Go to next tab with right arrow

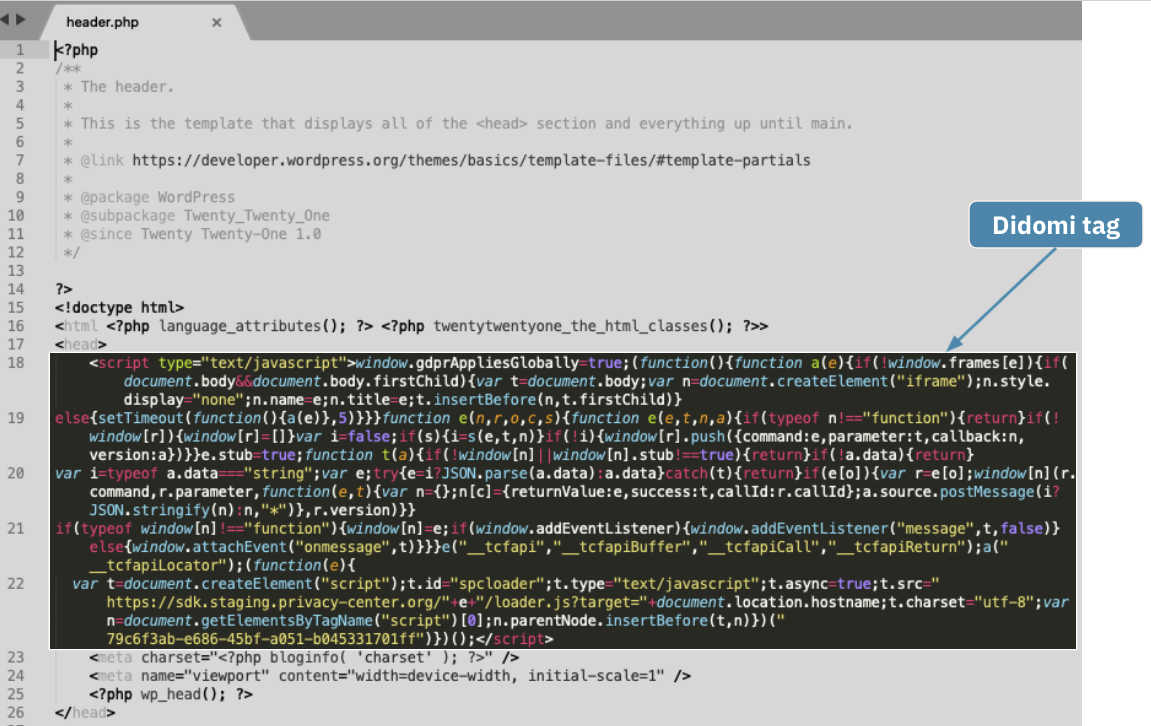21,20
